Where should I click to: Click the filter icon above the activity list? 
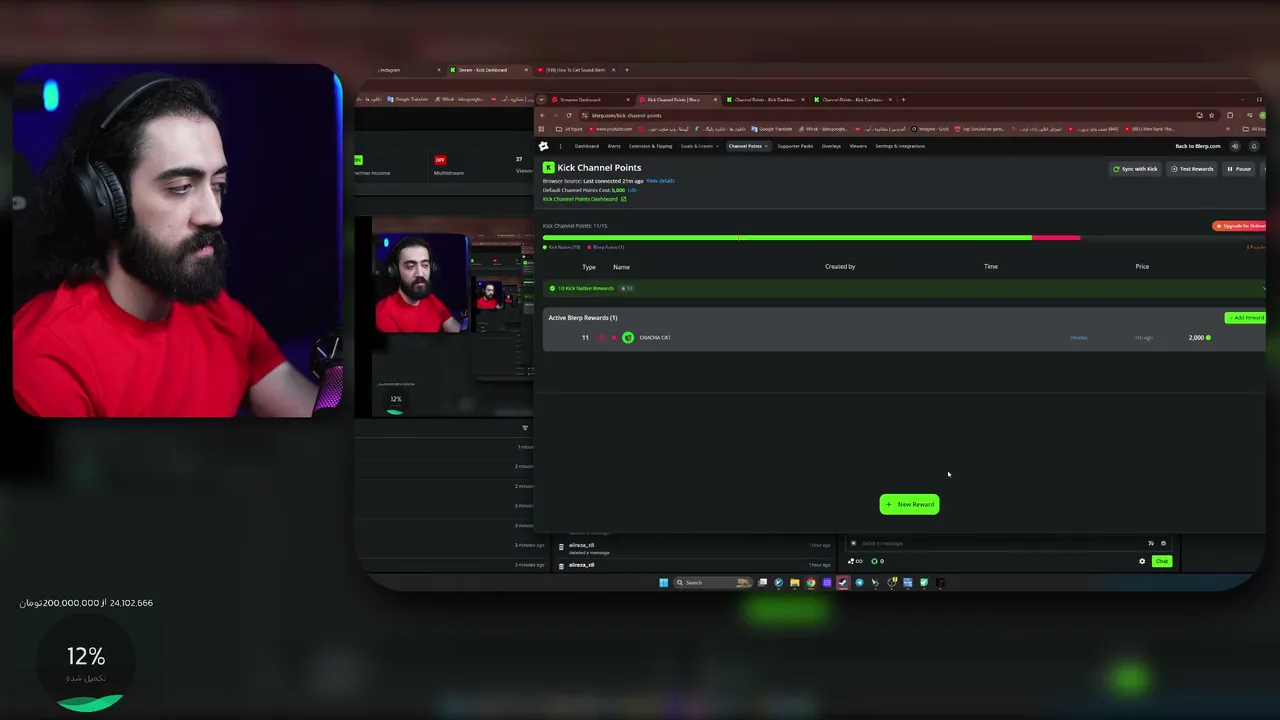point(525,428)
